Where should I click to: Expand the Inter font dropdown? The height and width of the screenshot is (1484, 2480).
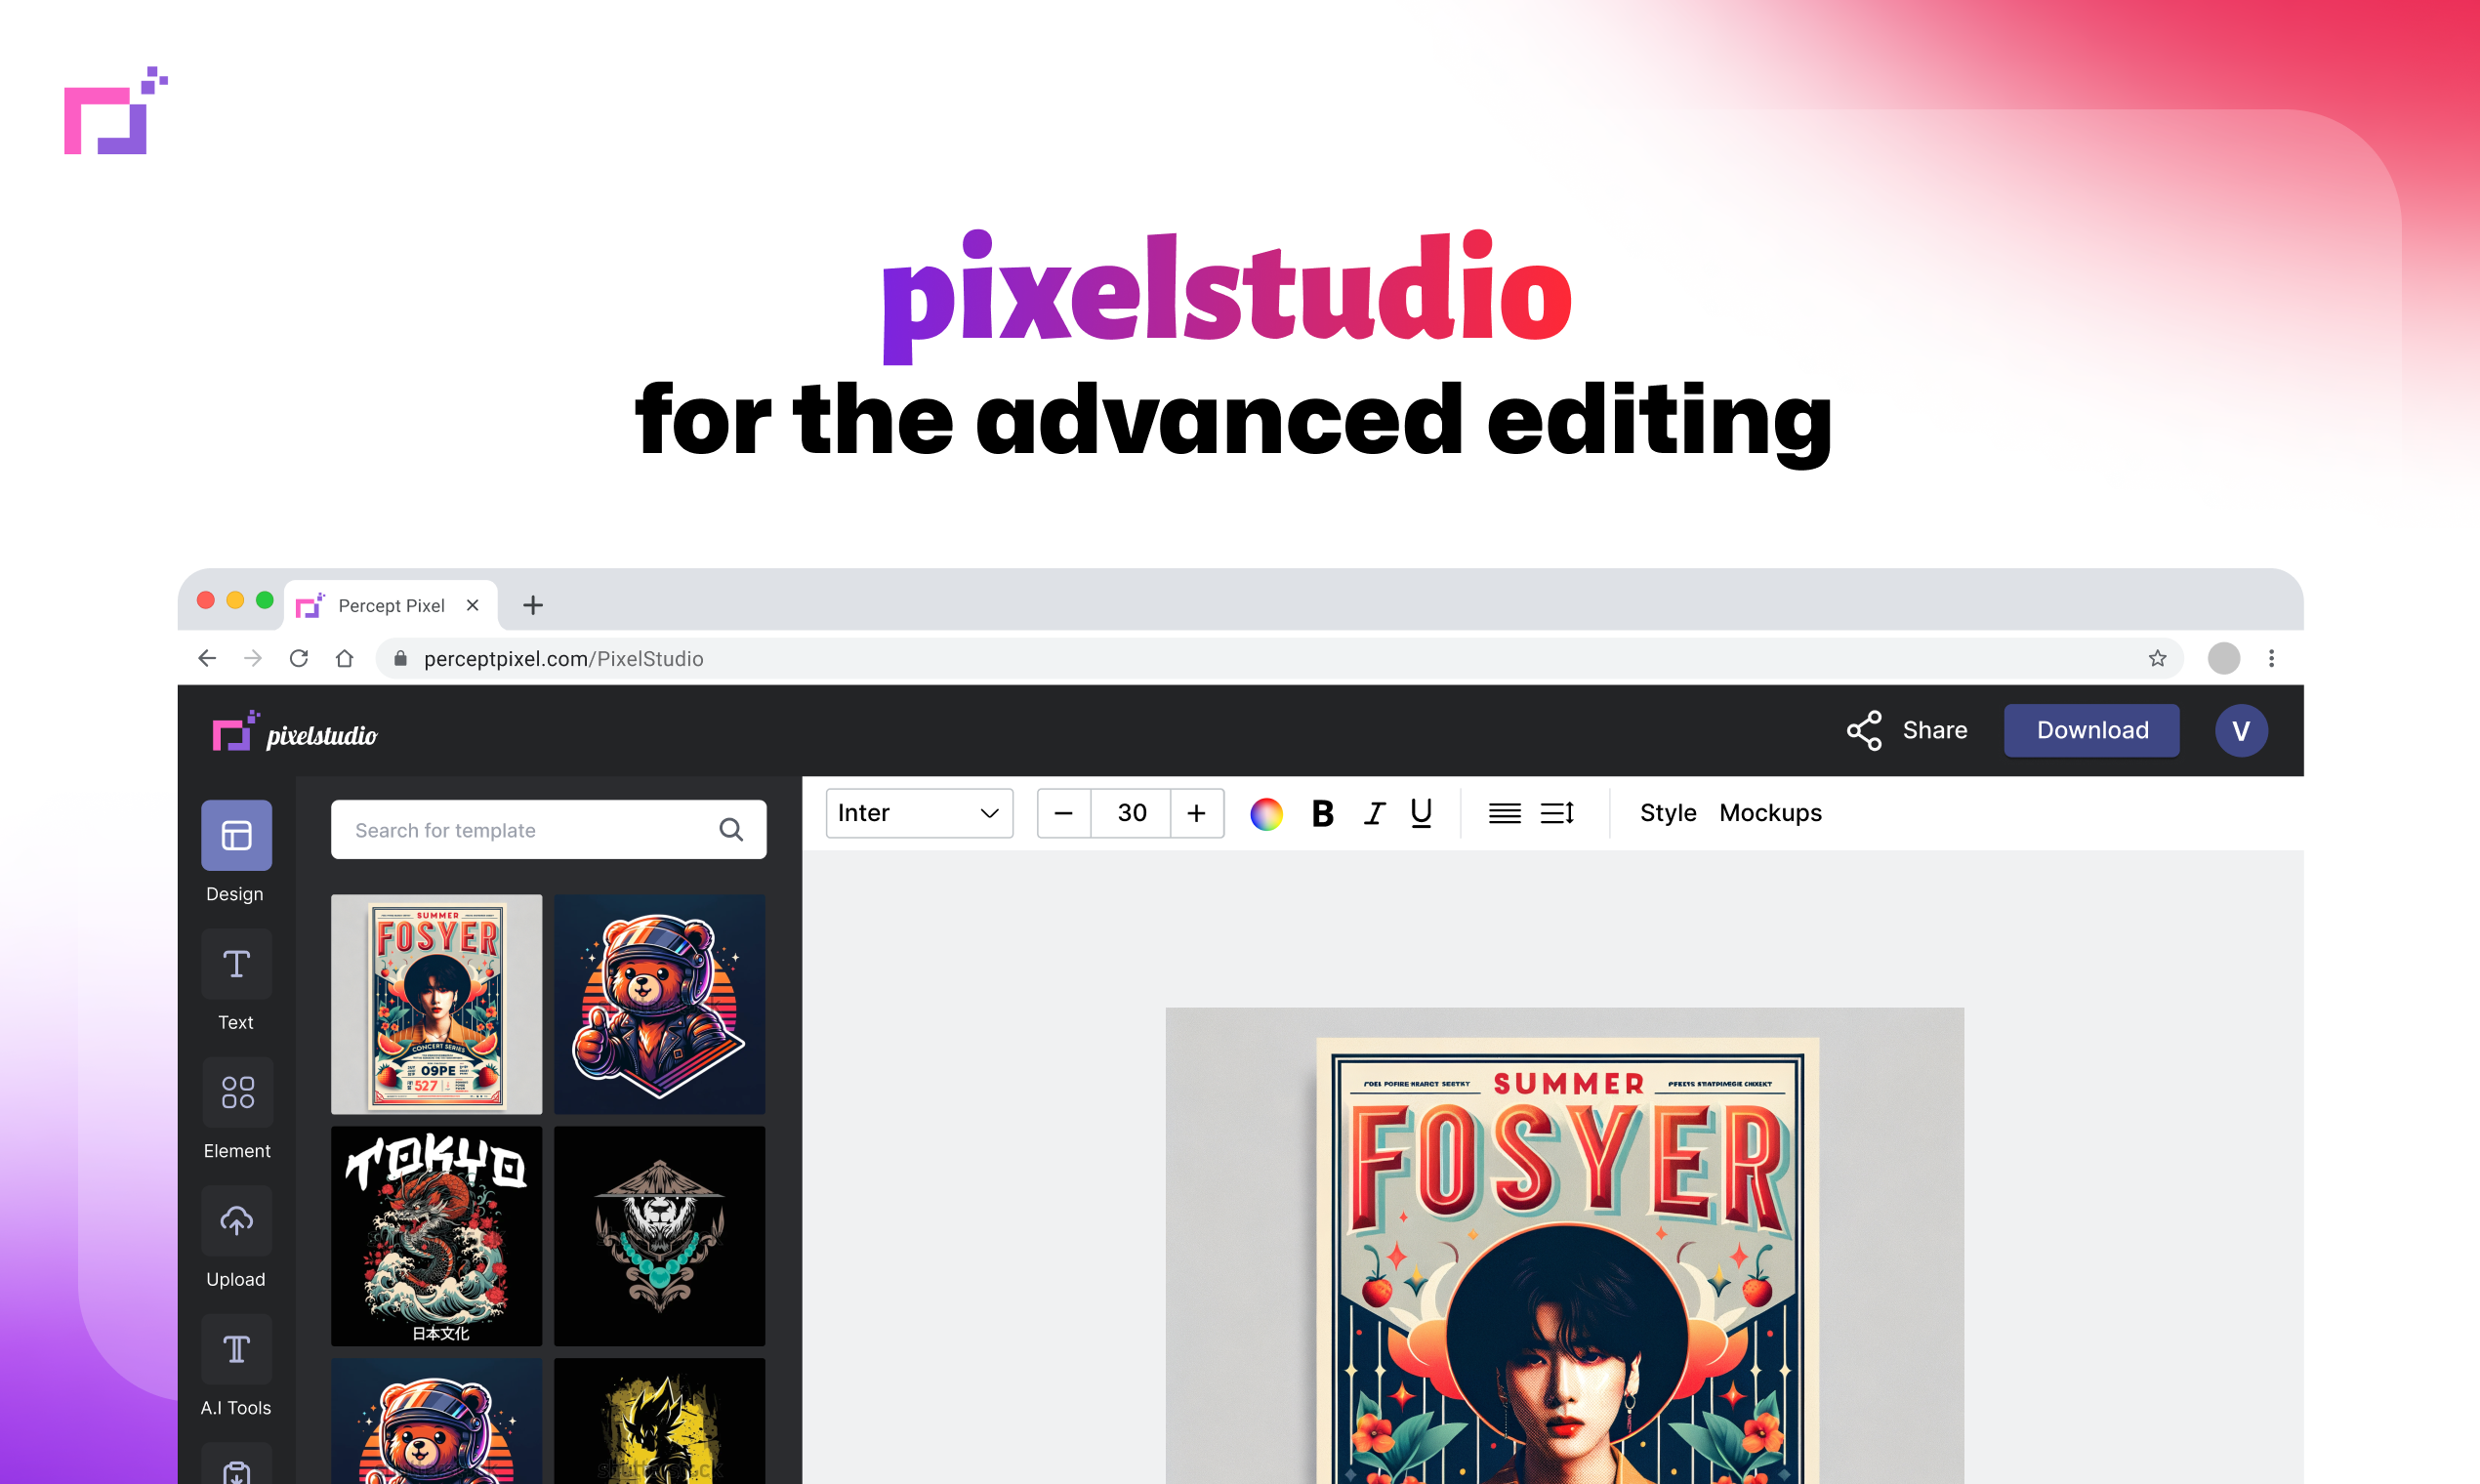(919, 813)
